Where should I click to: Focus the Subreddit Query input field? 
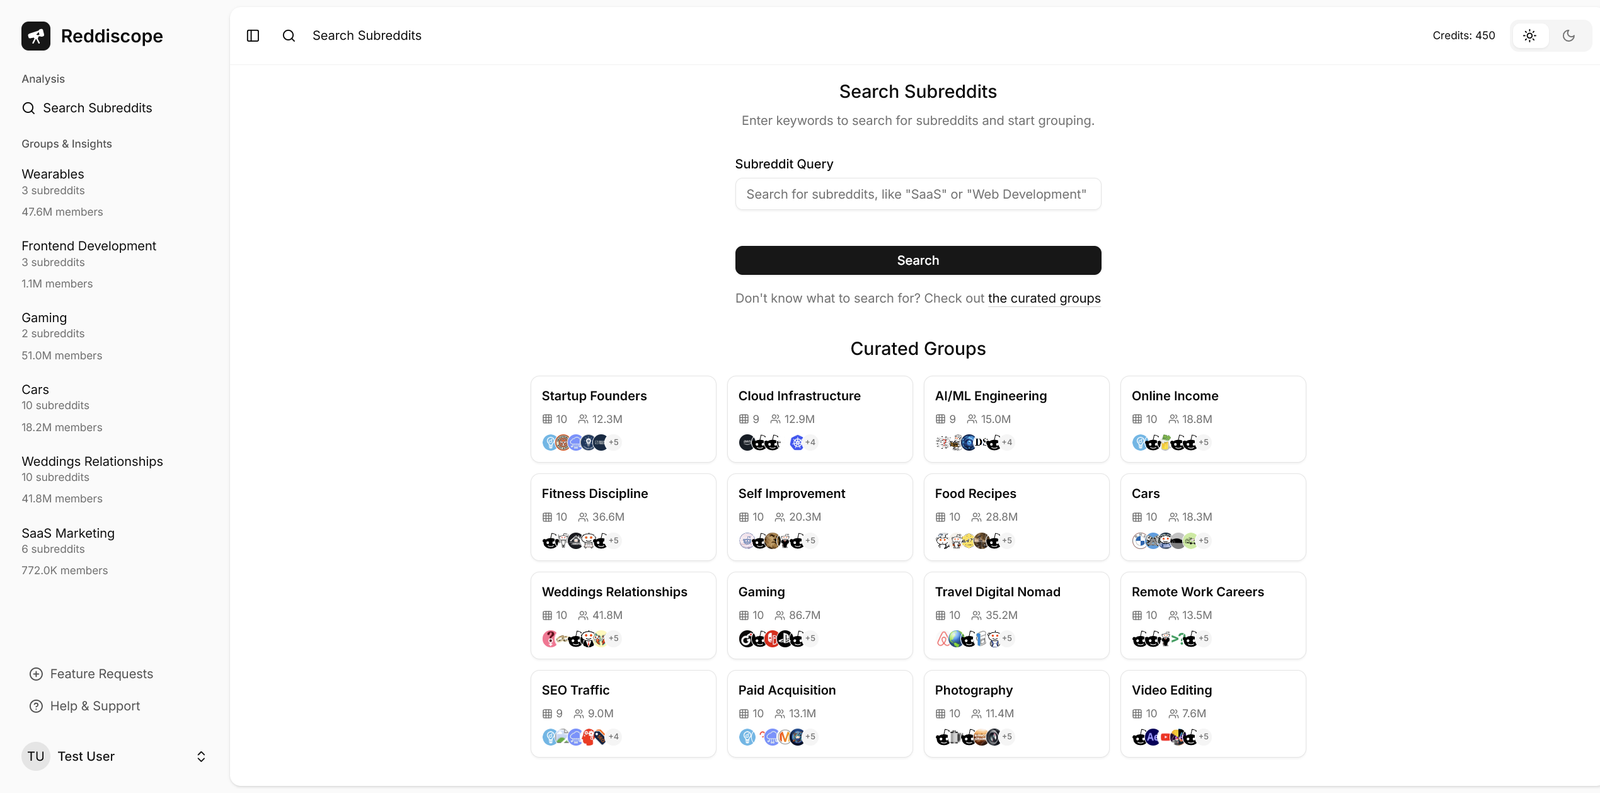click(917, 194)
